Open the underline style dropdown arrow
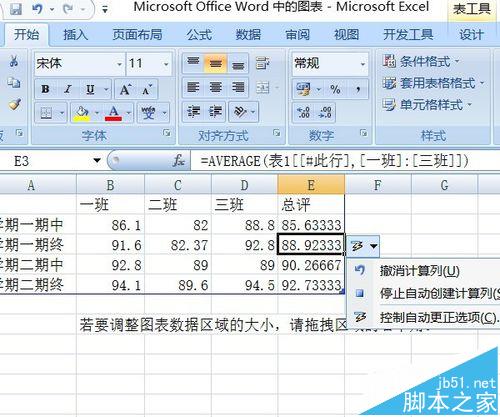Viewport: 500px width, 417px height. pos(106,89)
